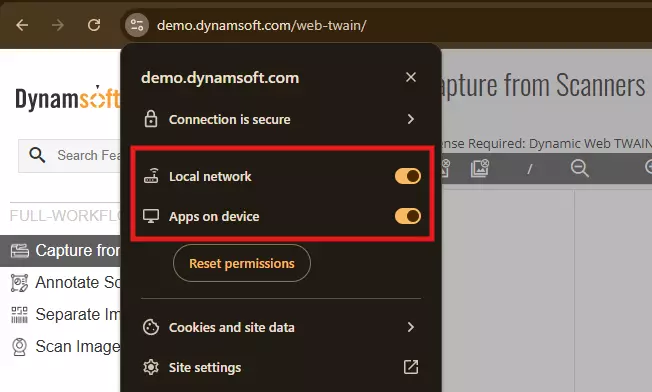652x392 pixels.
Task: Close the site info popup
Action: pos(411,77)
